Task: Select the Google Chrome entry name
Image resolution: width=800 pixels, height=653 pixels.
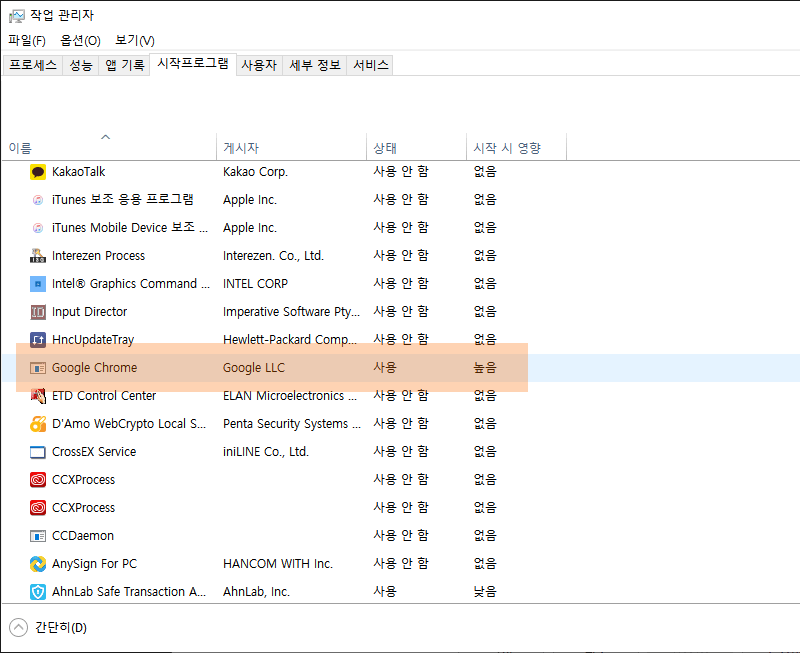Action: coord(94,368)
